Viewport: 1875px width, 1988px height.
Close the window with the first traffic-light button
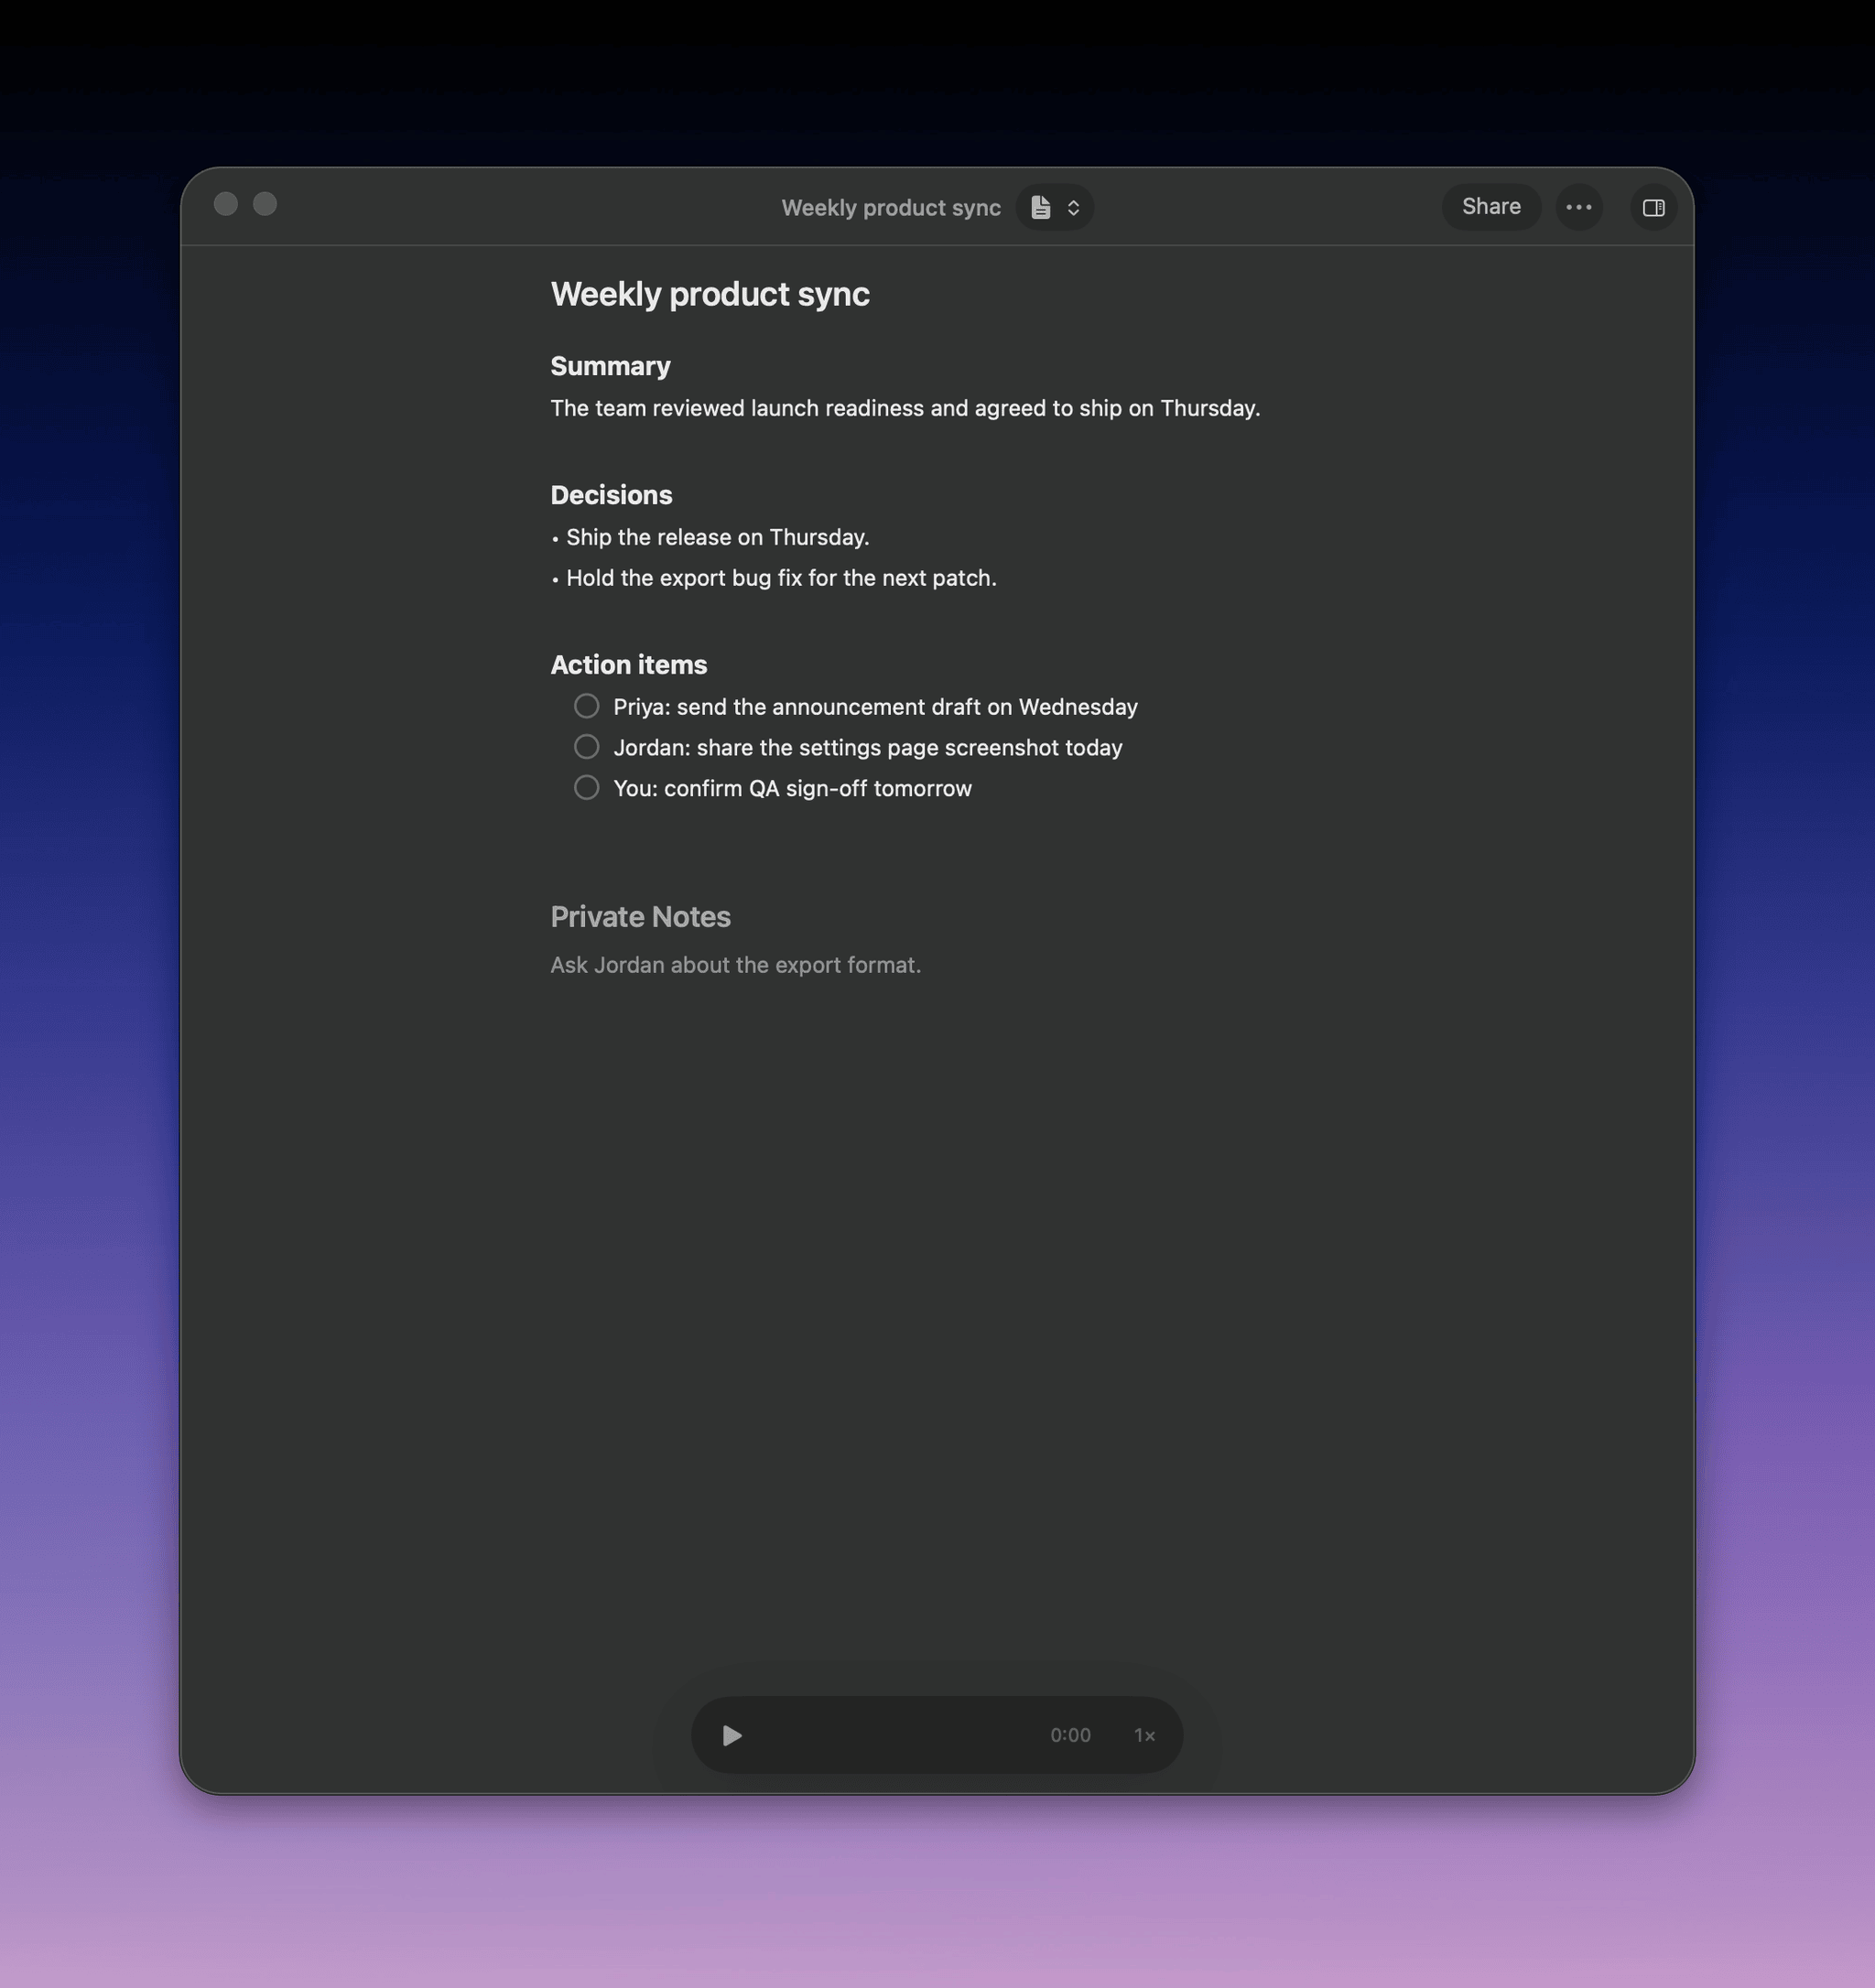pyautogui.click(x=226, y=204)
